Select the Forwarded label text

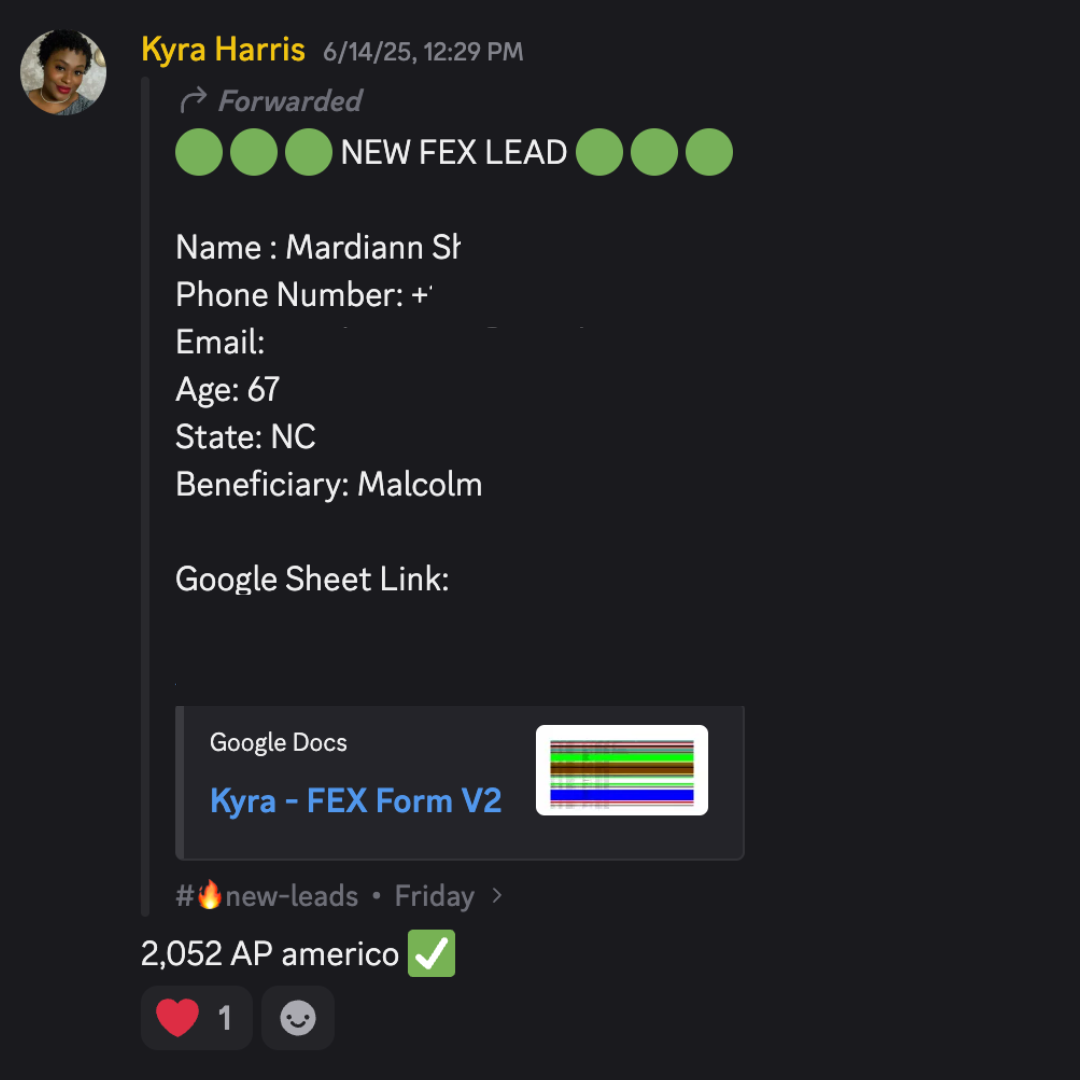coord(290,101)
